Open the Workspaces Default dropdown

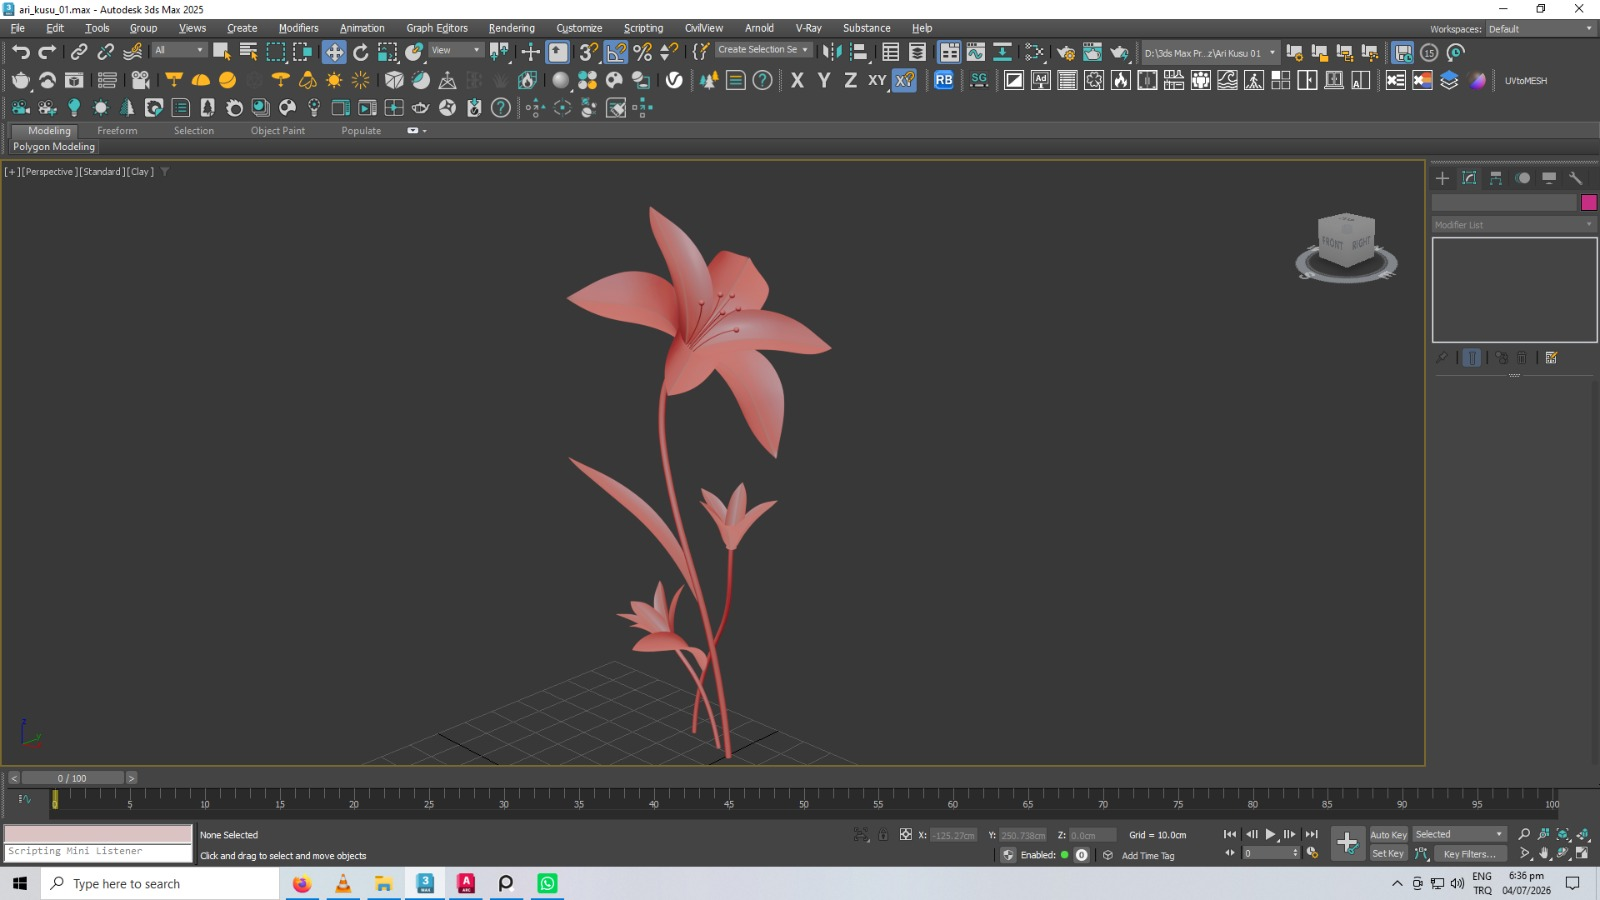tap(1540, 29)
